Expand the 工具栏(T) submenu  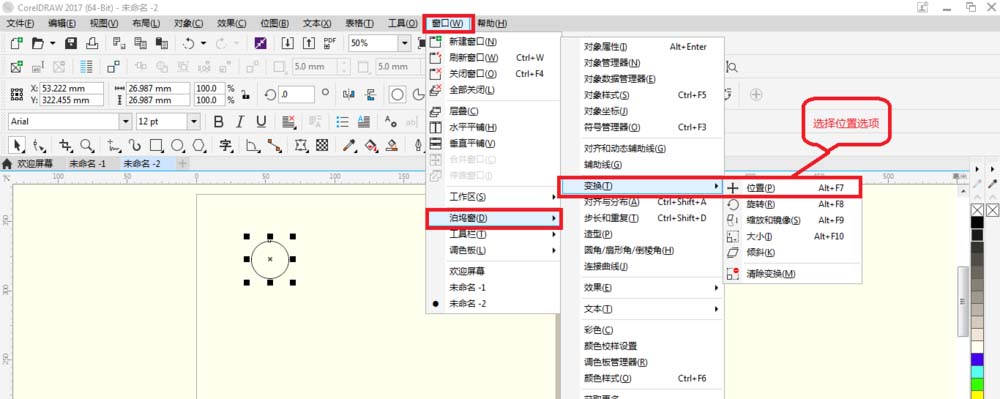click(x=494, y=234)
